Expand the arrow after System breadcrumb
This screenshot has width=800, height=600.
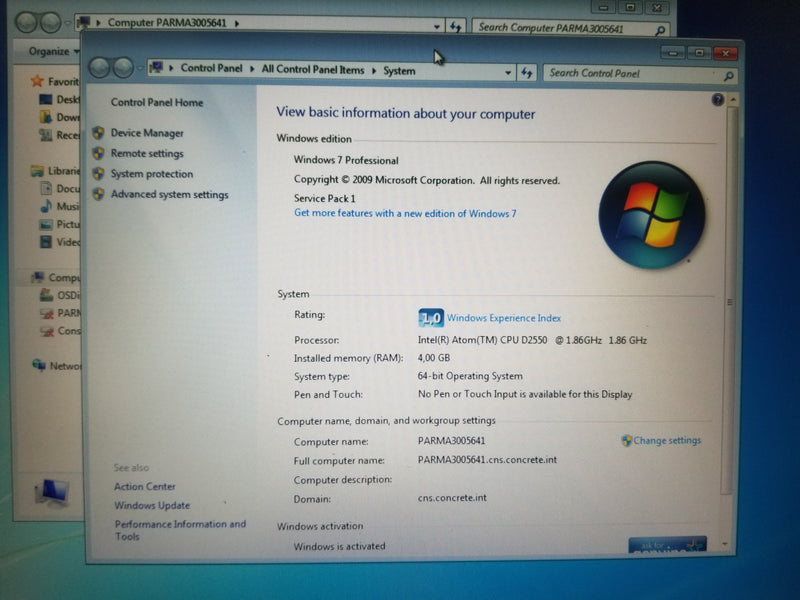pyautogui.click(x=423, y=71)
